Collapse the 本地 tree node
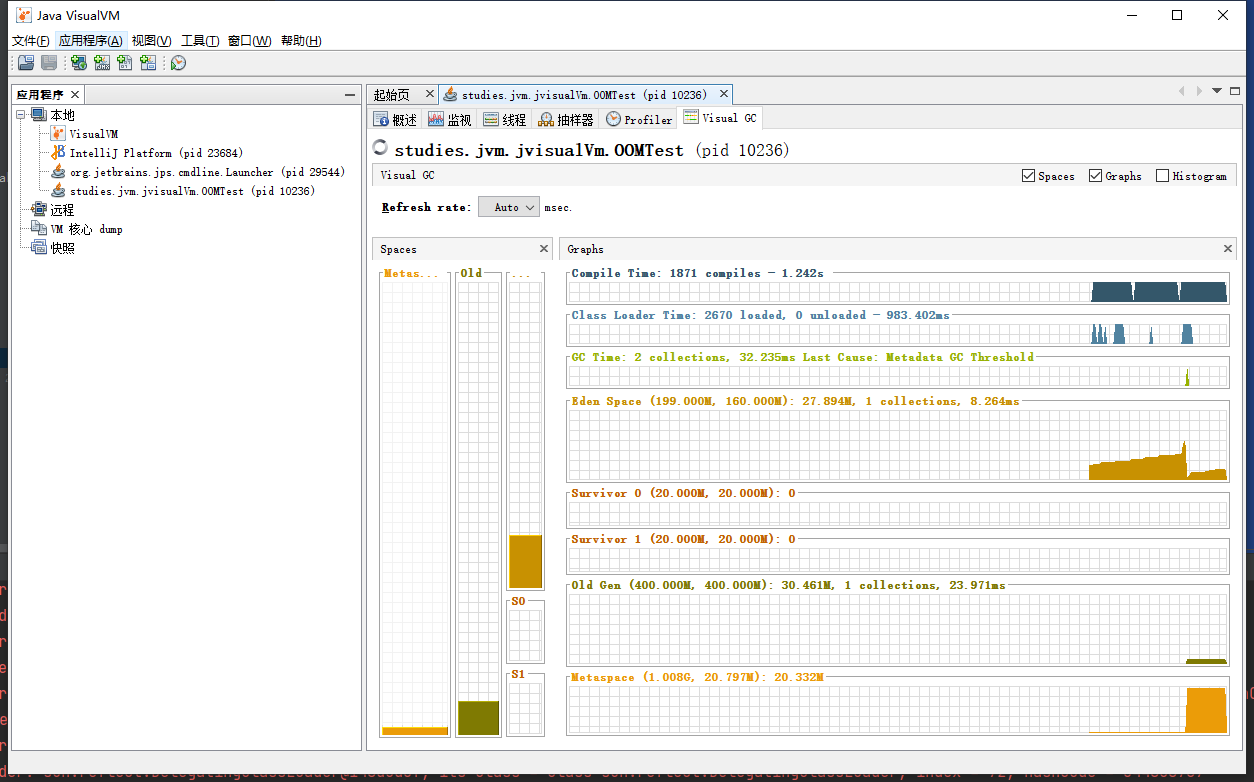This screenshot has height=782, width=1254. (x=21, y=115)
